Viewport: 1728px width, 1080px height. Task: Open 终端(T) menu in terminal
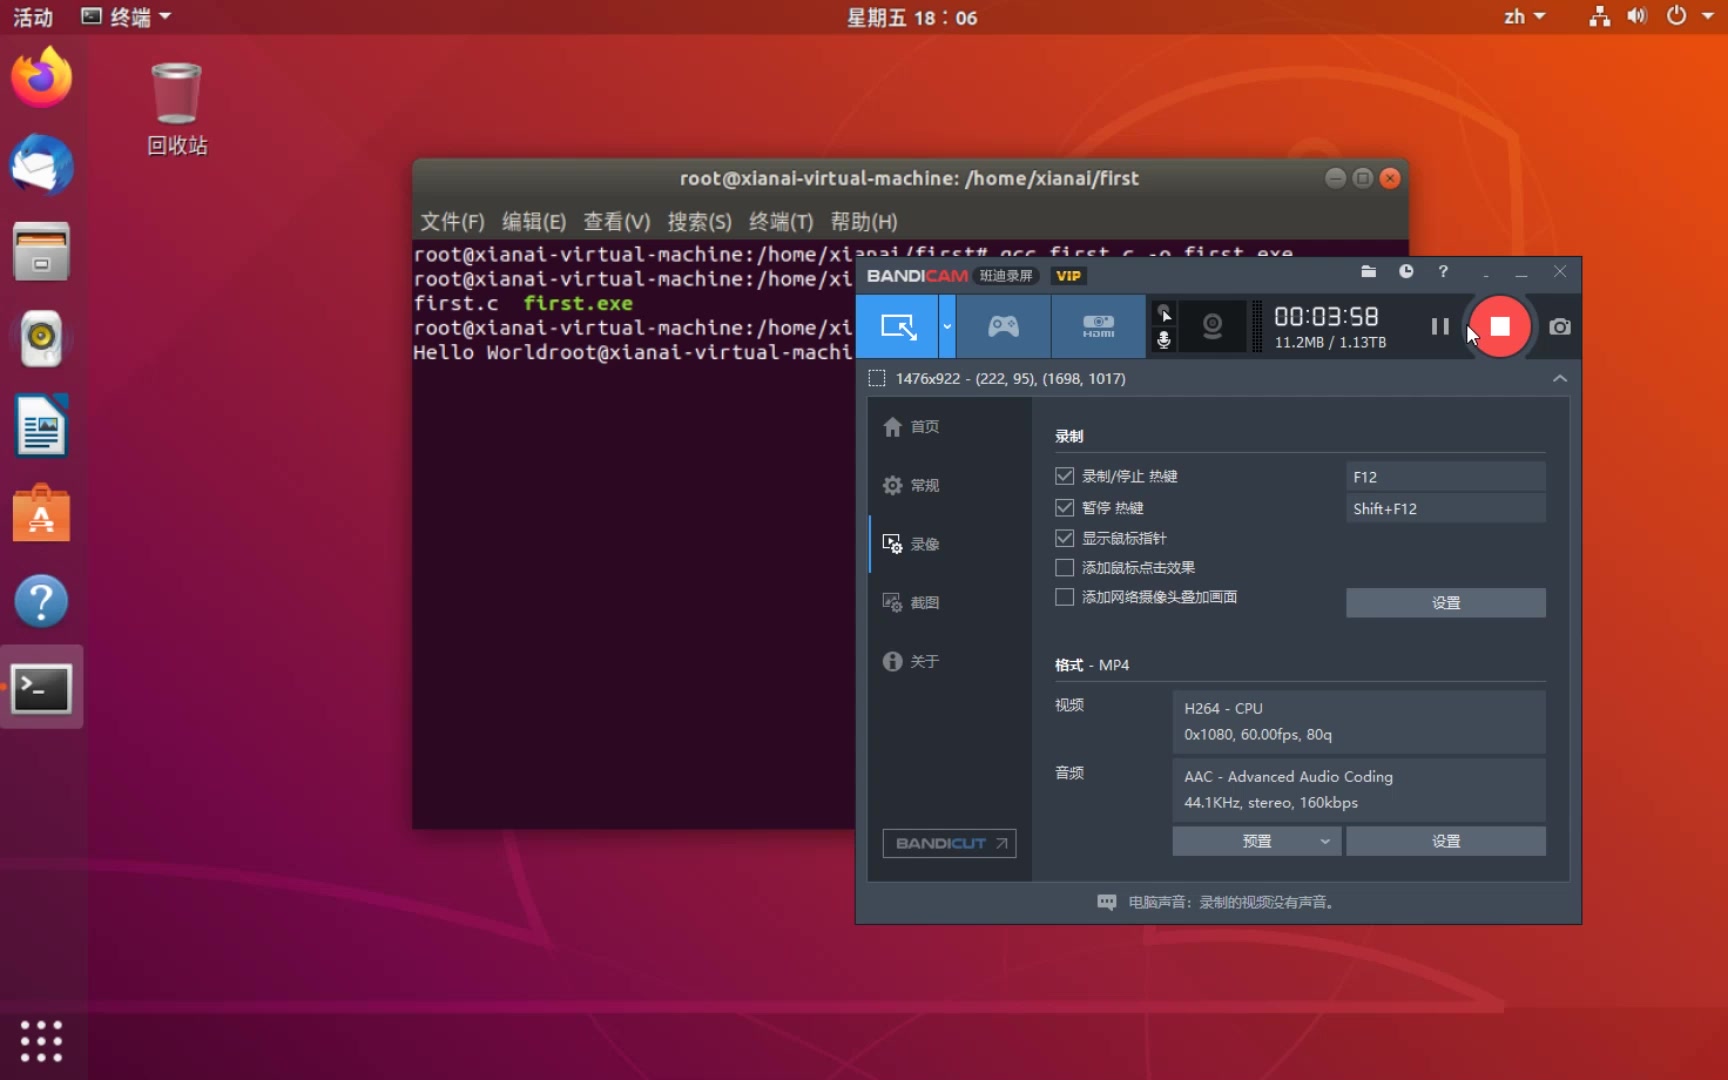[x=780, y=221]
